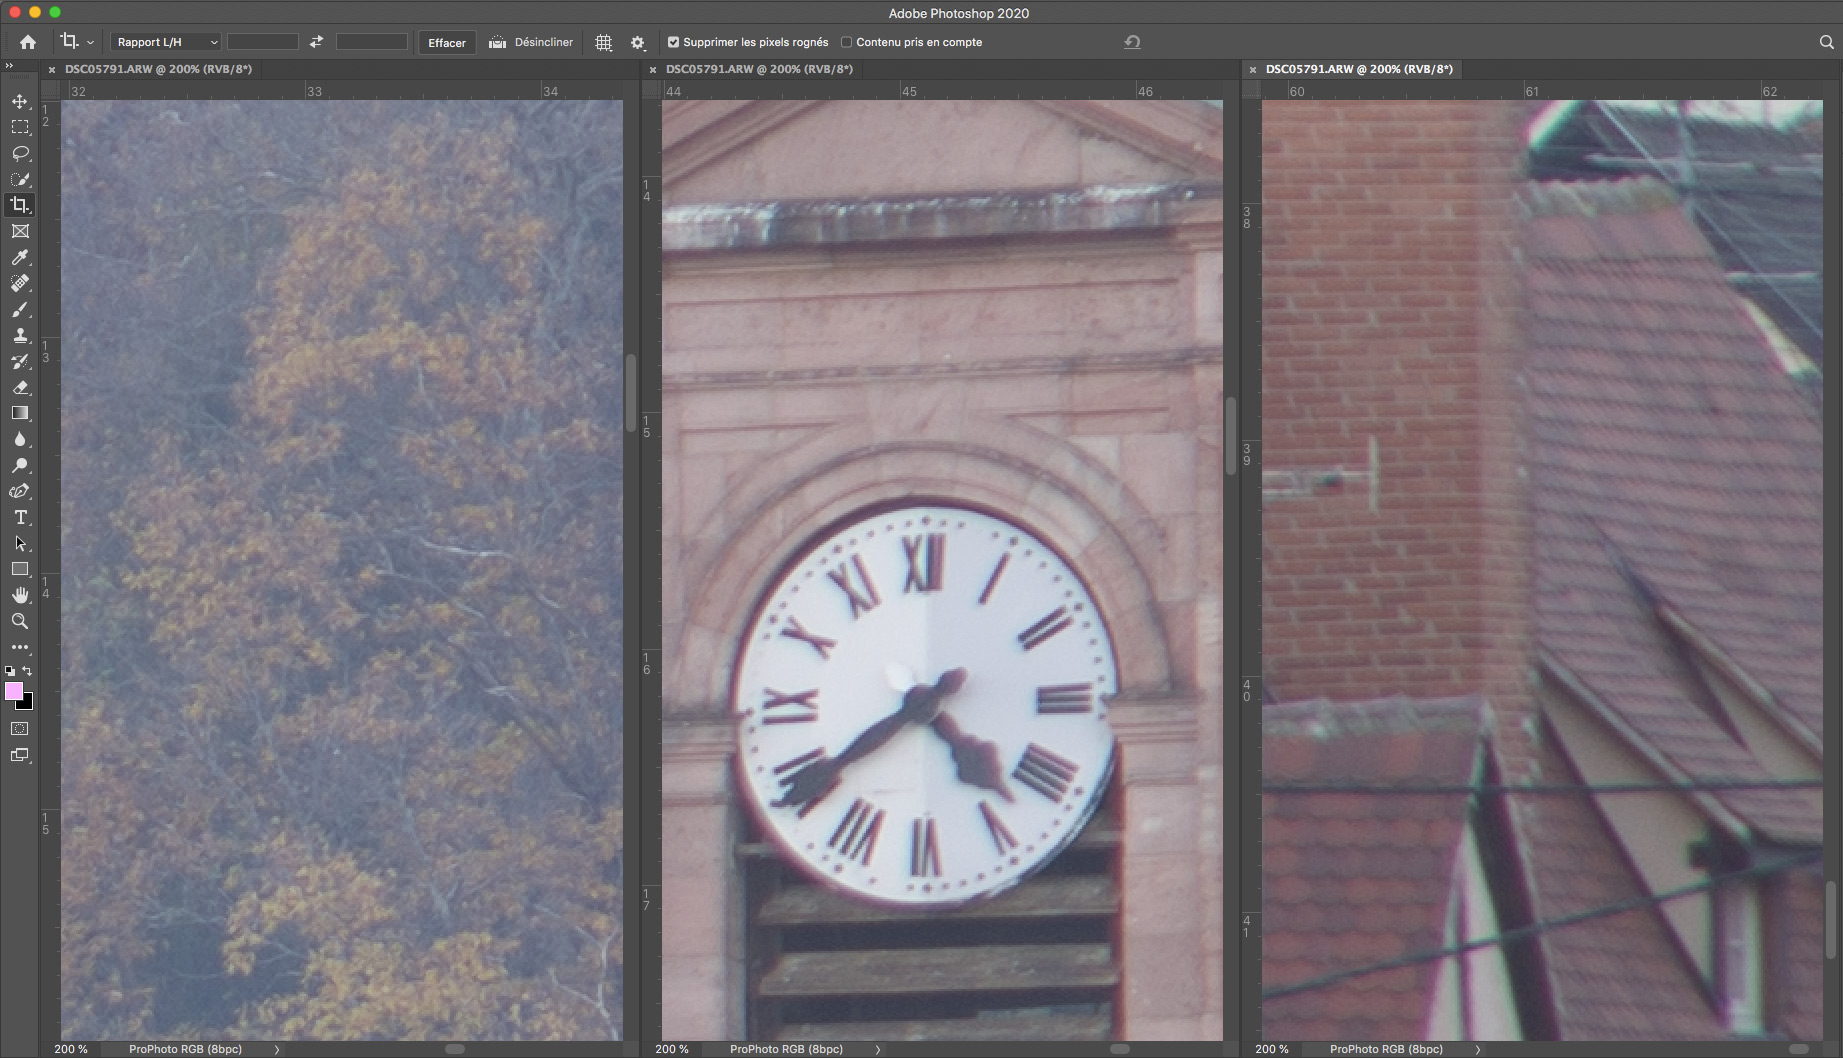Image resolution: width=1843 pixels, height=1058 pixels.
Task: Choose the Eraser tool
Action: pos(20,387)
